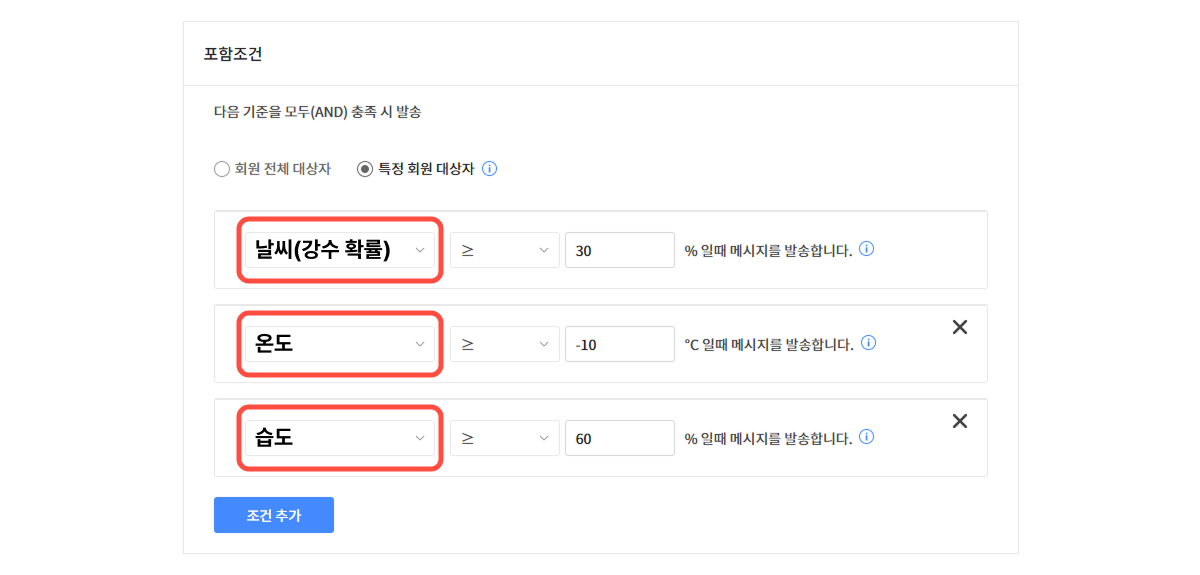Click the 다음 기준을 모두(AND) 충족 시 발송 text
The image size is (1200, 575).
pos(317,112)
